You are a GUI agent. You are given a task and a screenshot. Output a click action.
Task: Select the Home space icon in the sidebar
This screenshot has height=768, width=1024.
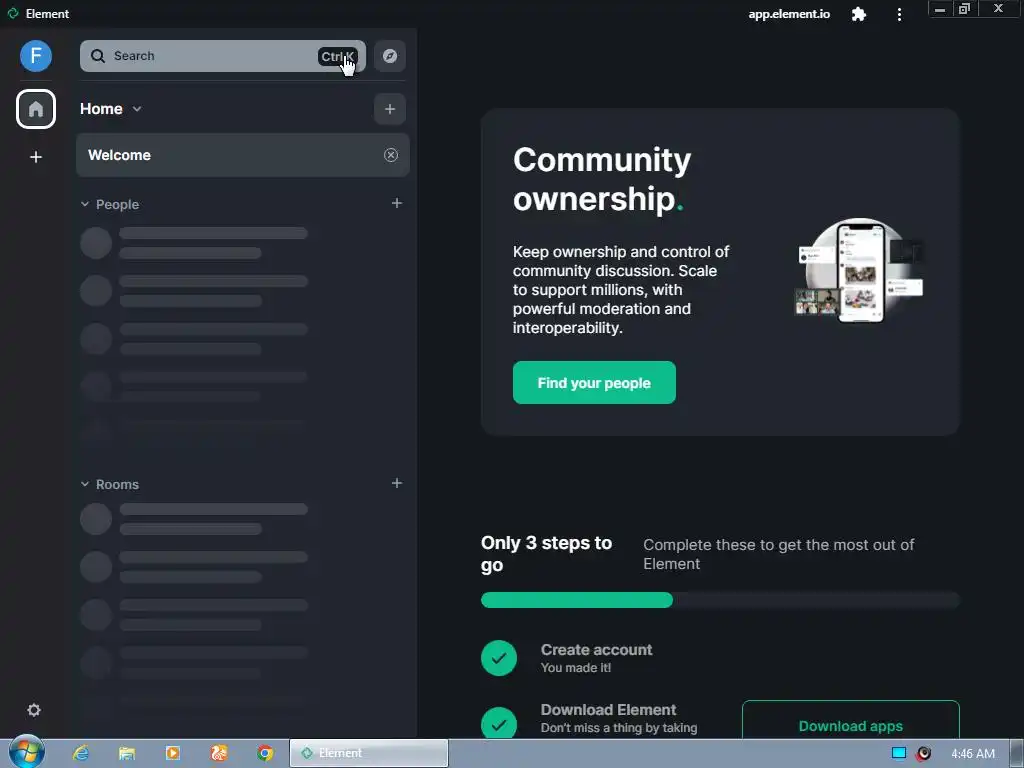coord(36,109)
